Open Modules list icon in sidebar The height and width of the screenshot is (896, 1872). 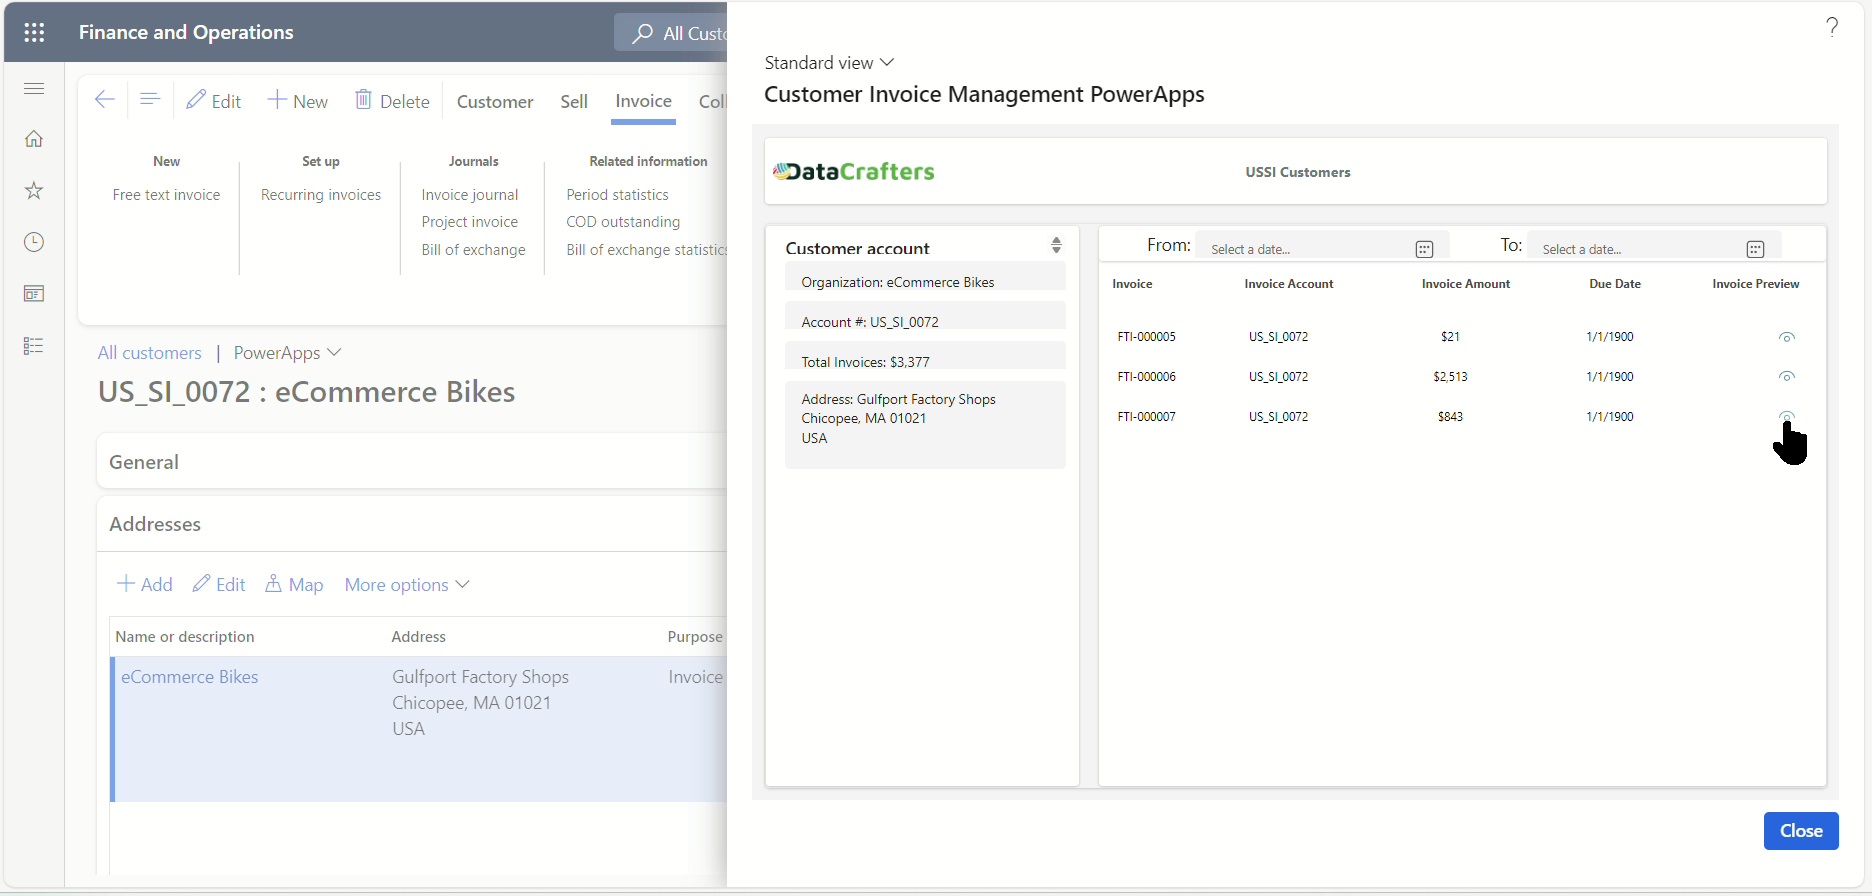[34, 346]
